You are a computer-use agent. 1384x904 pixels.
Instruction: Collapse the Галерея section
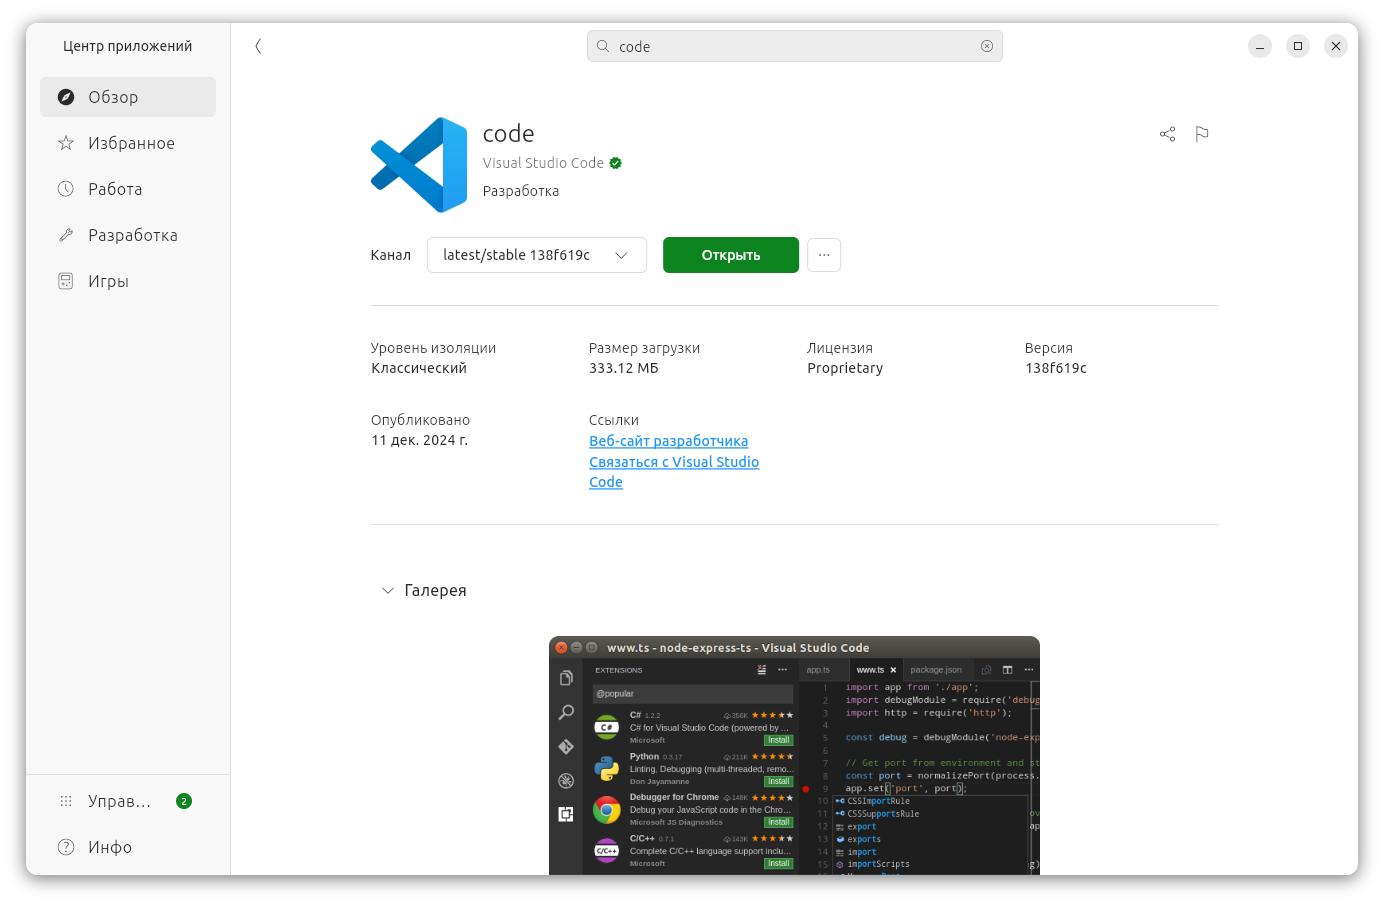[388, 591]
